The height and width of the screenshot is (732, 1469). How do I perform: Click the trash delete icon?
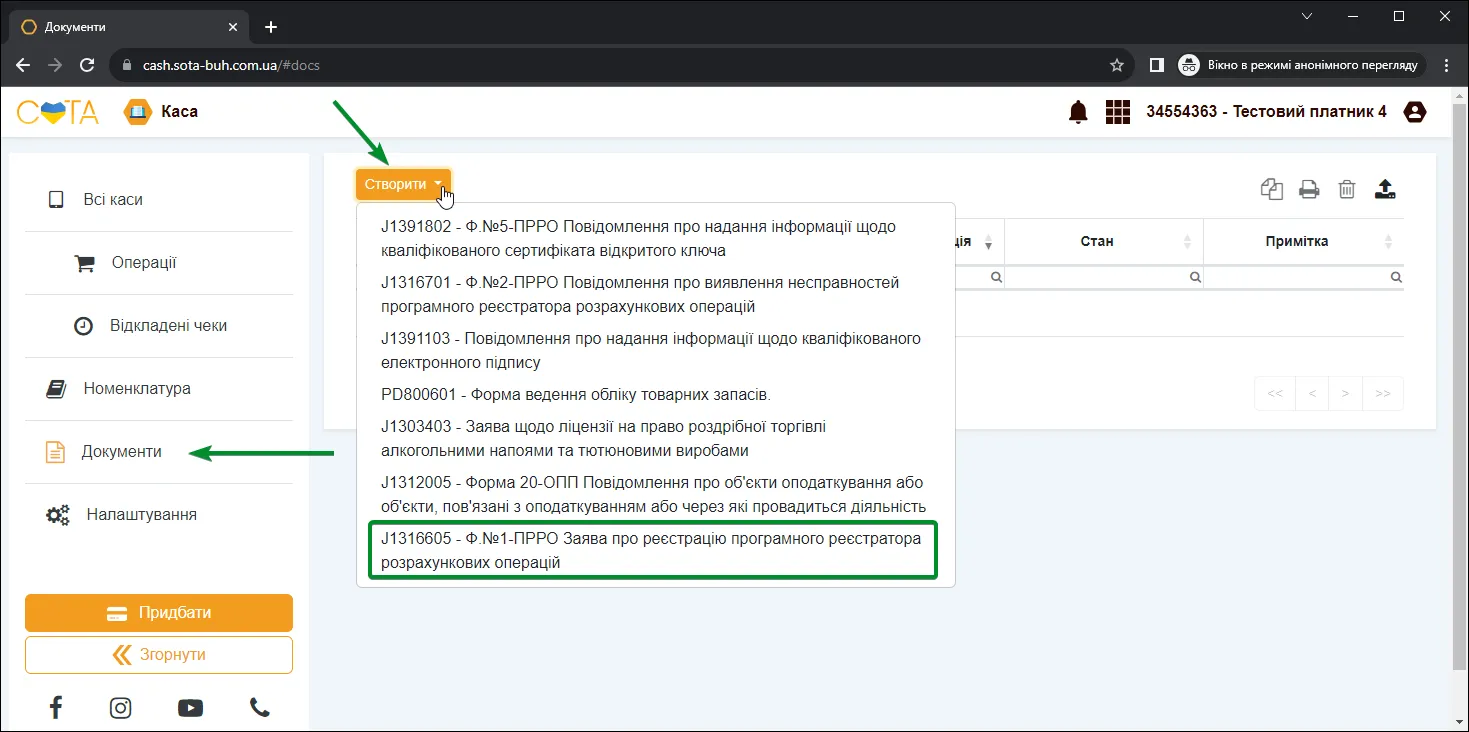pyautogui.click(x=1347, y=189)
